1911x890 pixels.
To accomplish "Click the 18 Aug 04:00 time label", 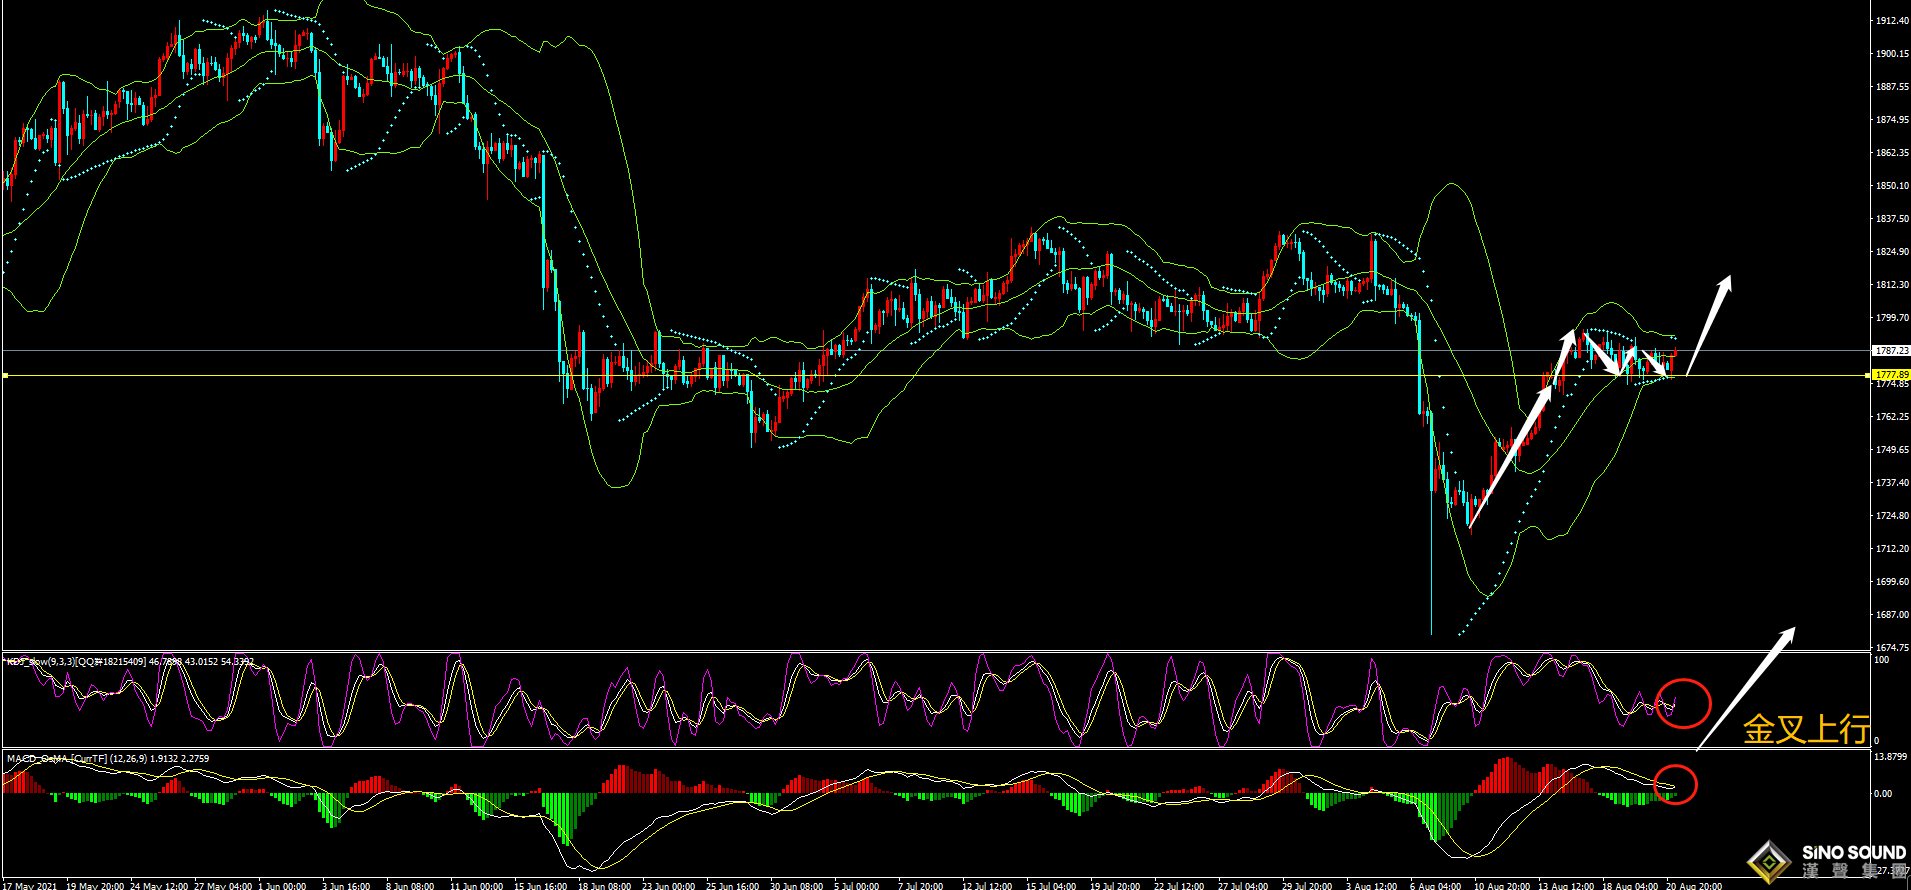I will [x=1629, y=885].
